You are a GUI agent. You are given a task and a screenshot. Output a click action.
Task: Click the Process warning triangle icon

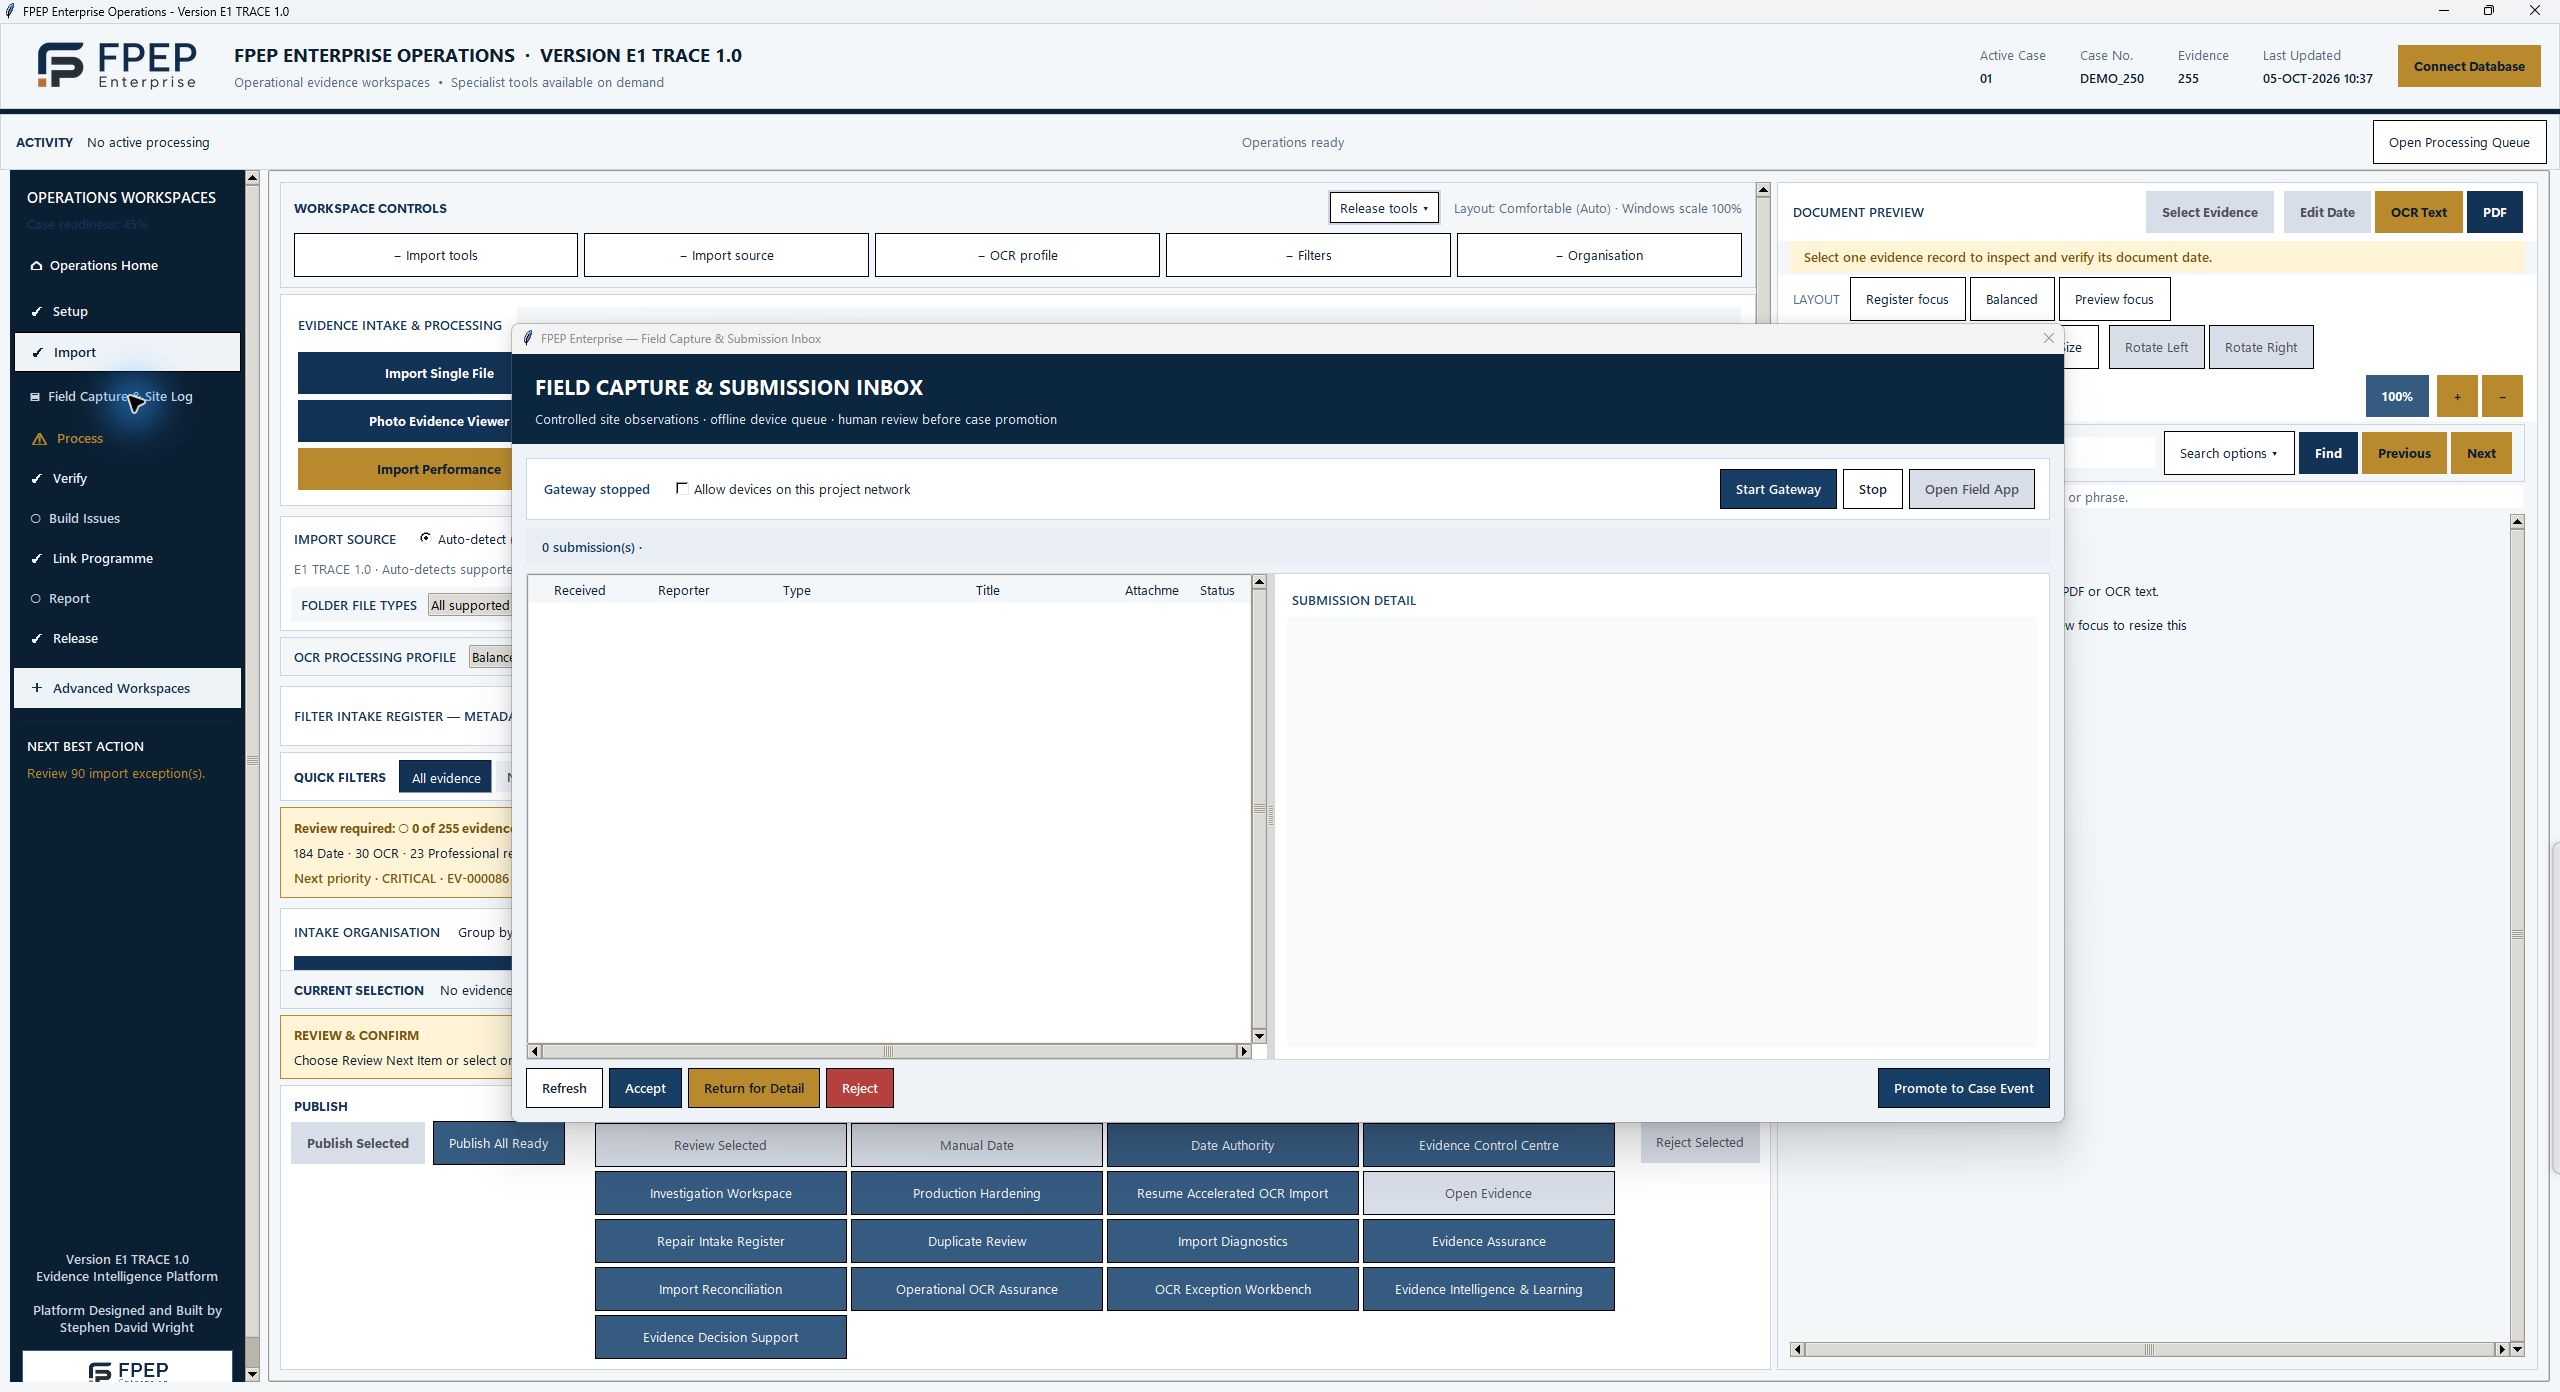[39, 439]
